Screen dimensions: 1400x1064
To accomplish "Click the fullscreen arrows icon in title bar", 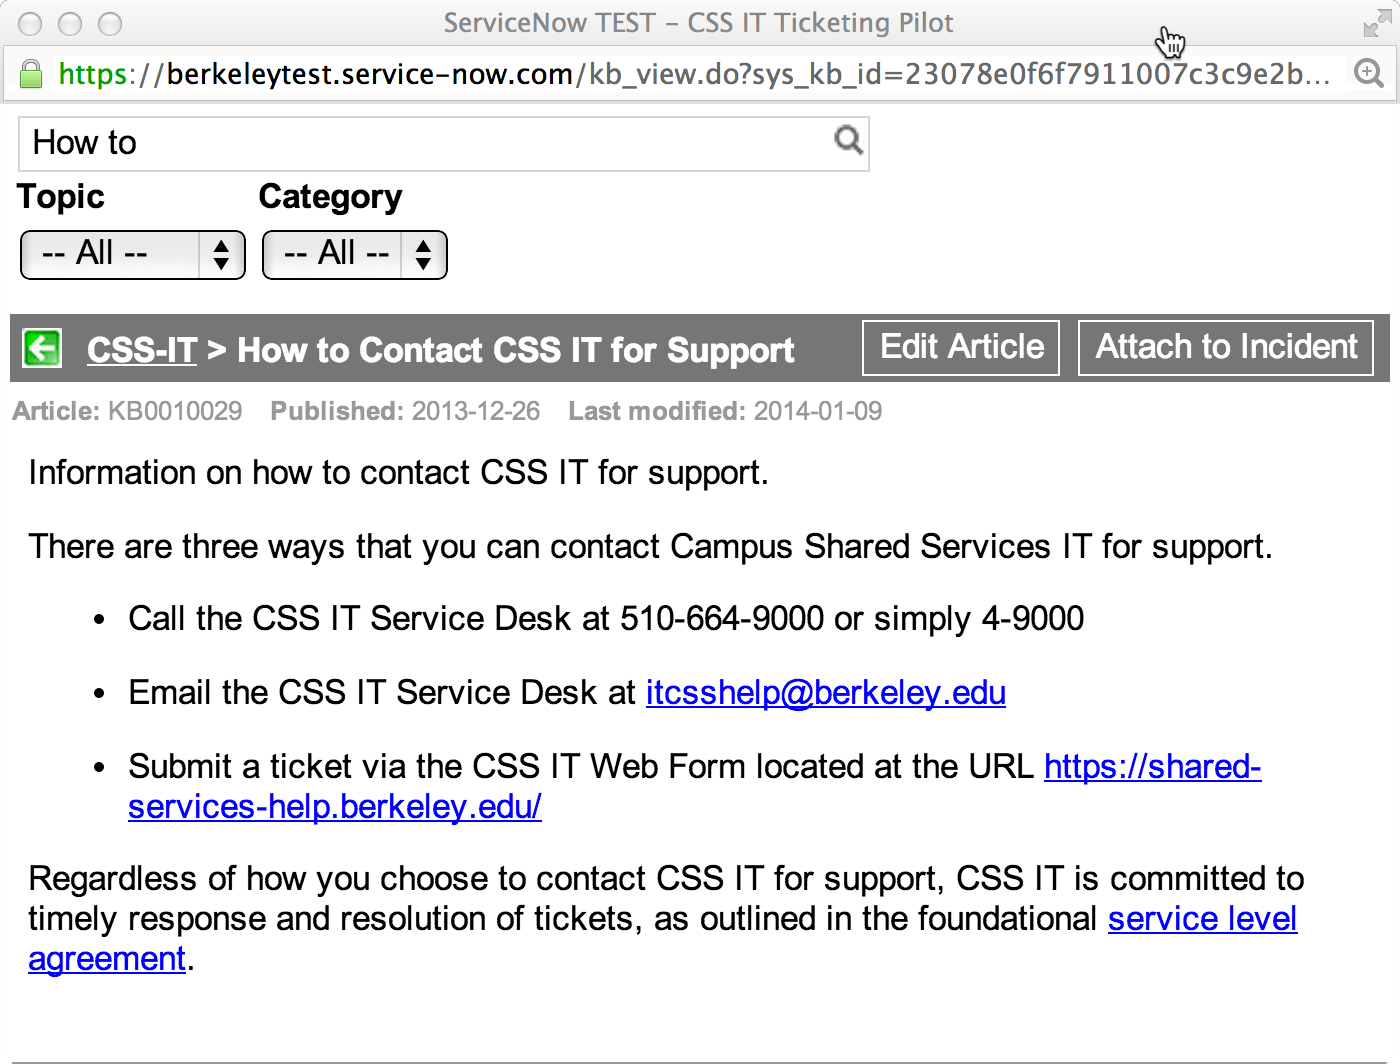I will 1377,24.
